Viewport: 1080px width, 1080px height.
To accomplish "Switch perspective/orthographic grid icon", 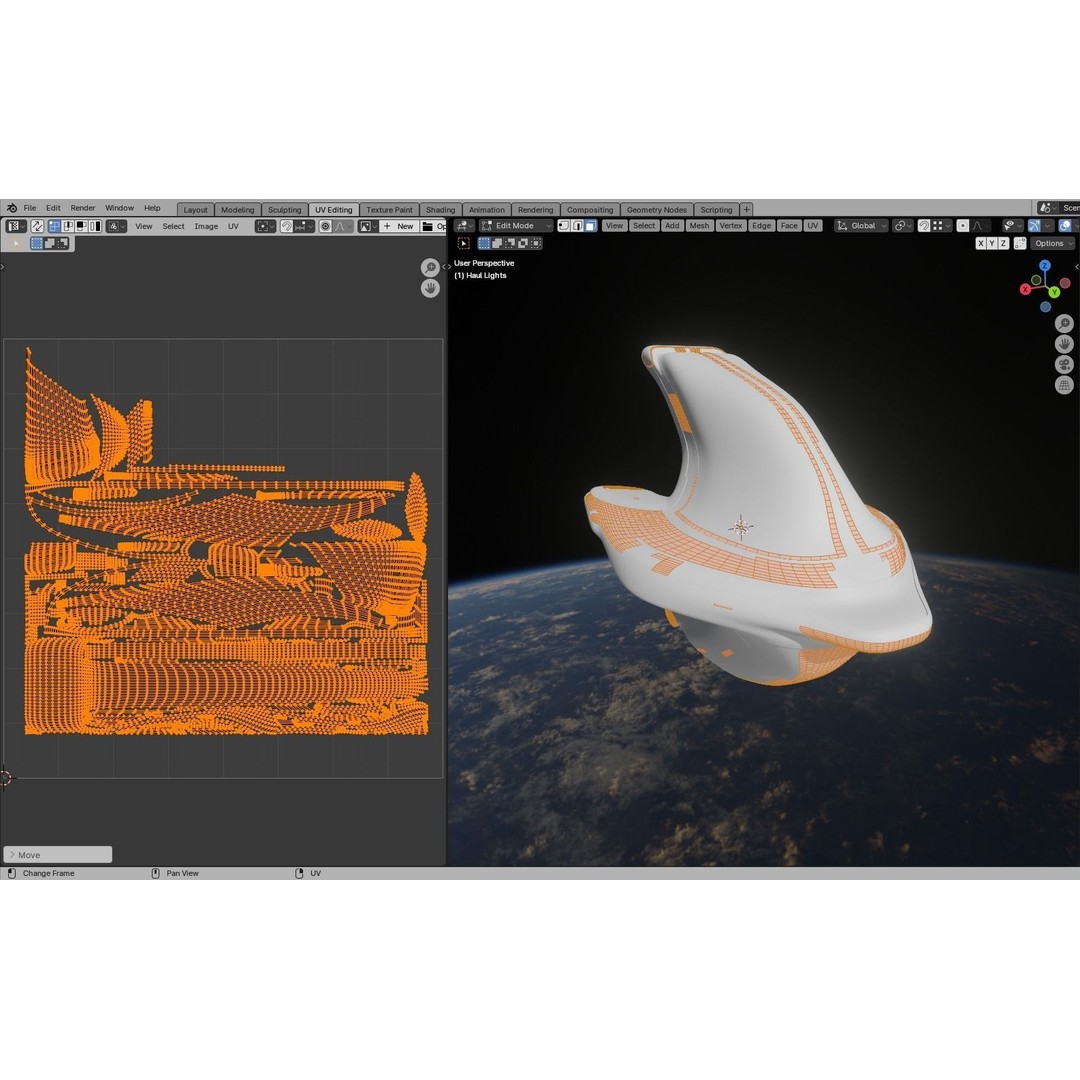I will pos(1064,385).
